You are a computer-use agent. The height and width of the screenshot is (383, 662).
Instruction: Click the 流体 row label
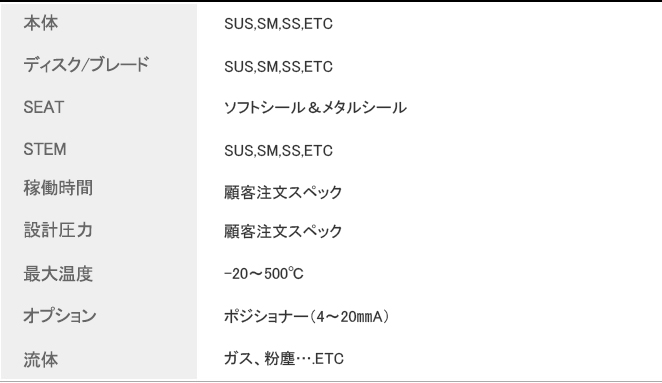point(41,360)
